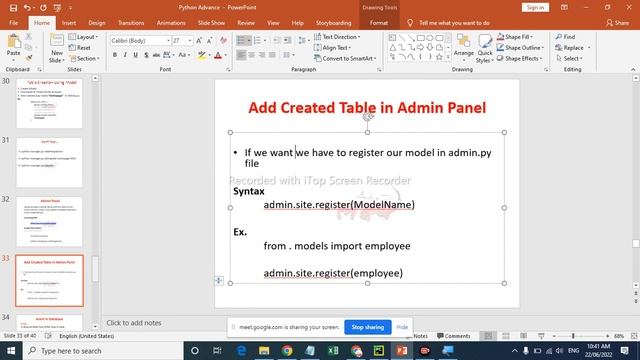This screenshot has height=360, width=640.
Task: Toggle numbered list formatting
Action: [x=257, y=40]
